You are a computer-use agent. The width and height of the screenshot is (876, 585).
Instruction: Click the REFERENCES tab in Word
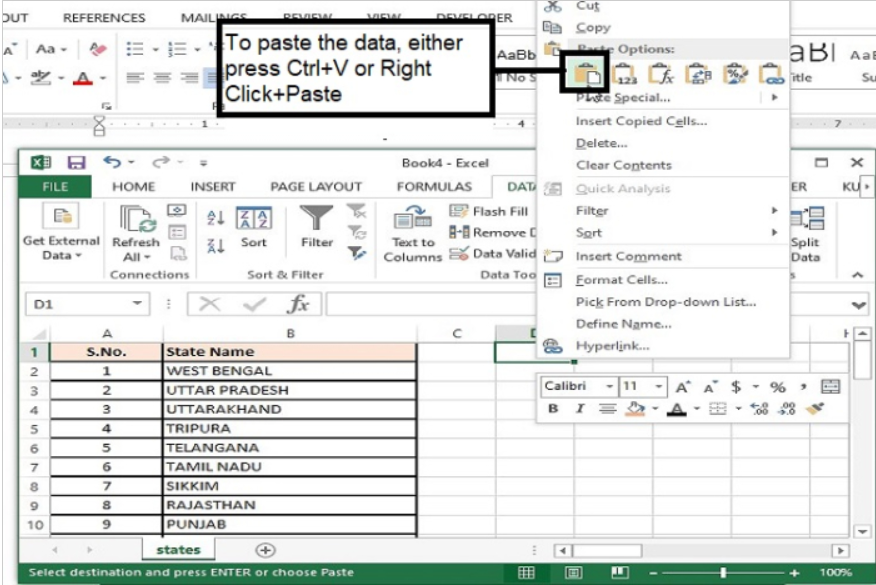[x=104, y=18]
